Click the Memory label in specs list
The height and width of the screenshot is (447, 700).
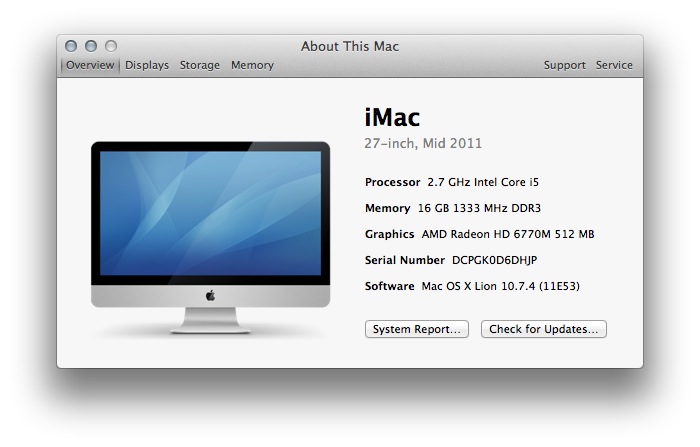pos(388,208)
